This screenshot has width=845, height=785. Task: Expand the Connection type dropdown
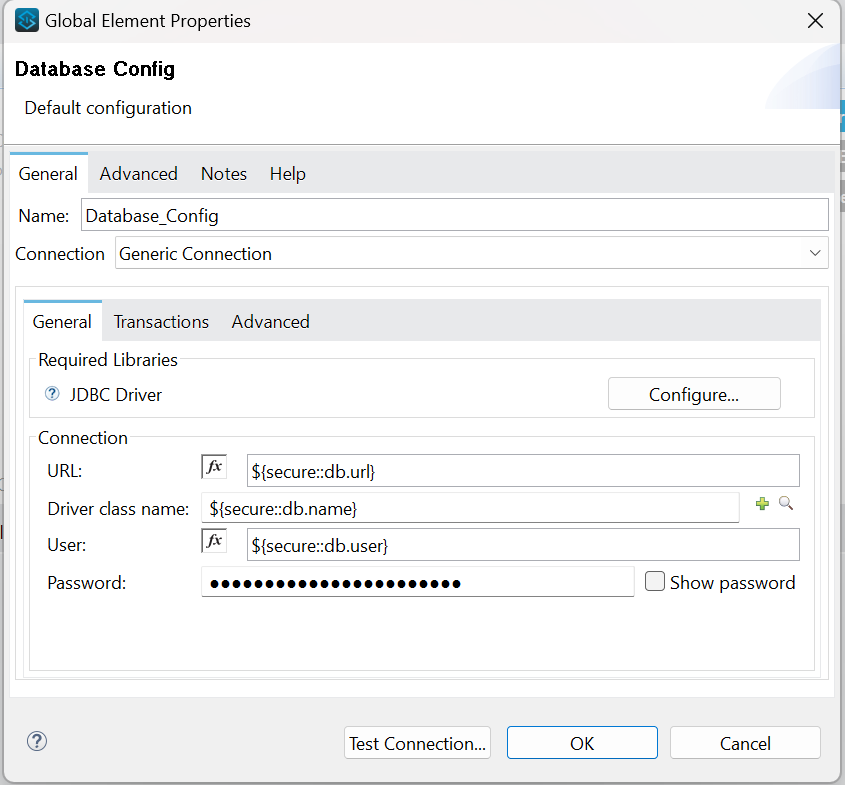[x=814, y=254]
